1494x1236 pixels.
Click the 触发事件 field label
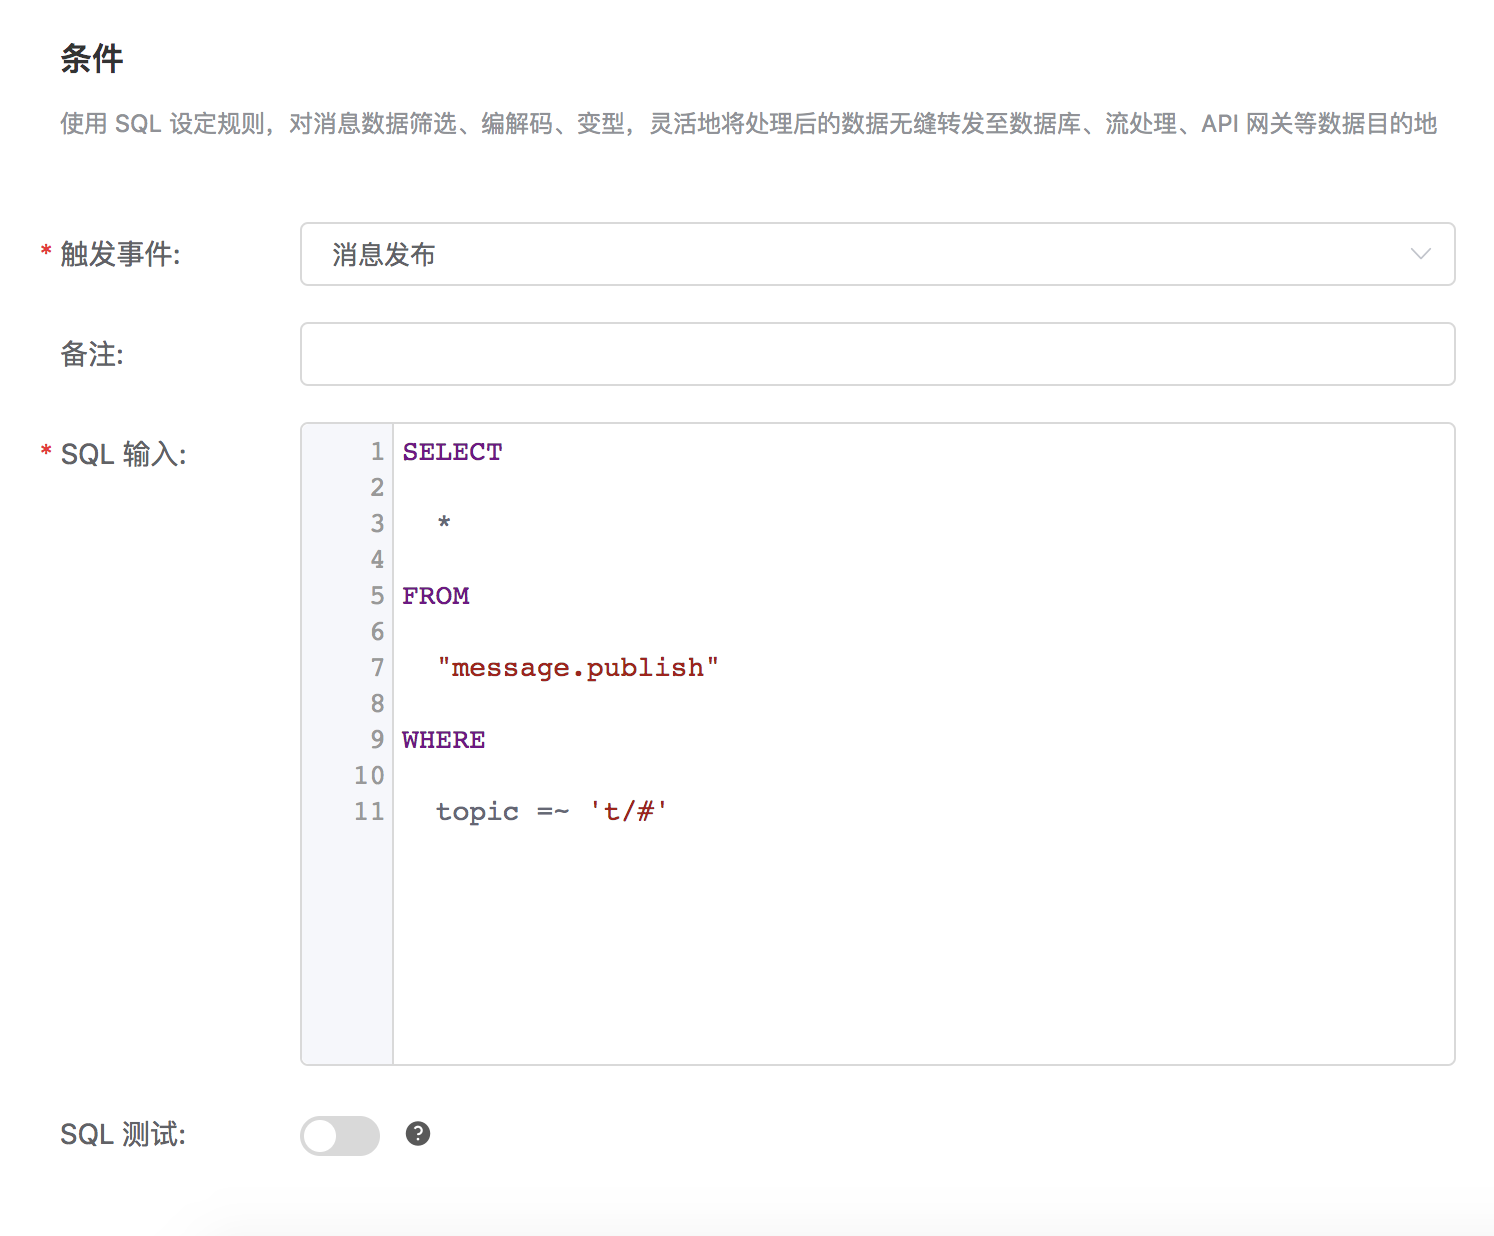click(x=120, y=254)
